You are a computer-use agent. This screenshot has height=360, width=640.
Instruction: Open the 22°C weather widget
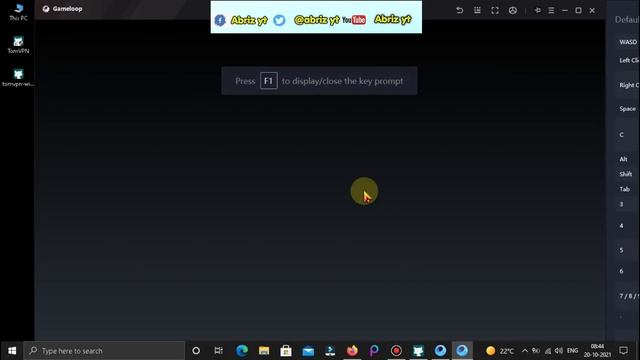pos(500,351)
